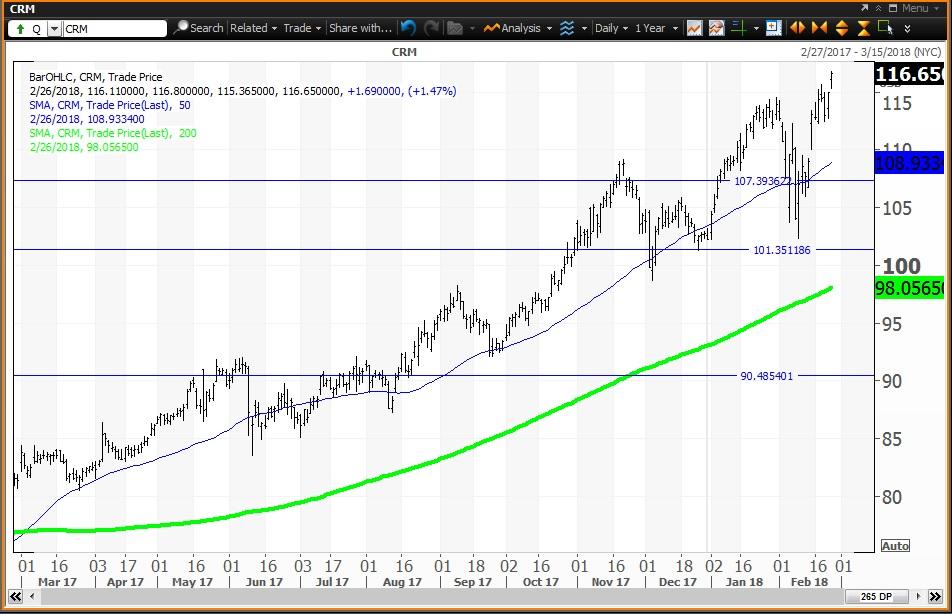Click the first line chart icon

[x=694, y=28]
